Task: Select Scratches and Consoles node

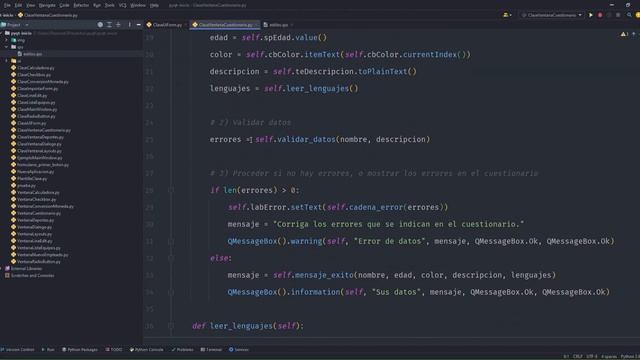Action: pyautogui.click(x=29, y=276)
